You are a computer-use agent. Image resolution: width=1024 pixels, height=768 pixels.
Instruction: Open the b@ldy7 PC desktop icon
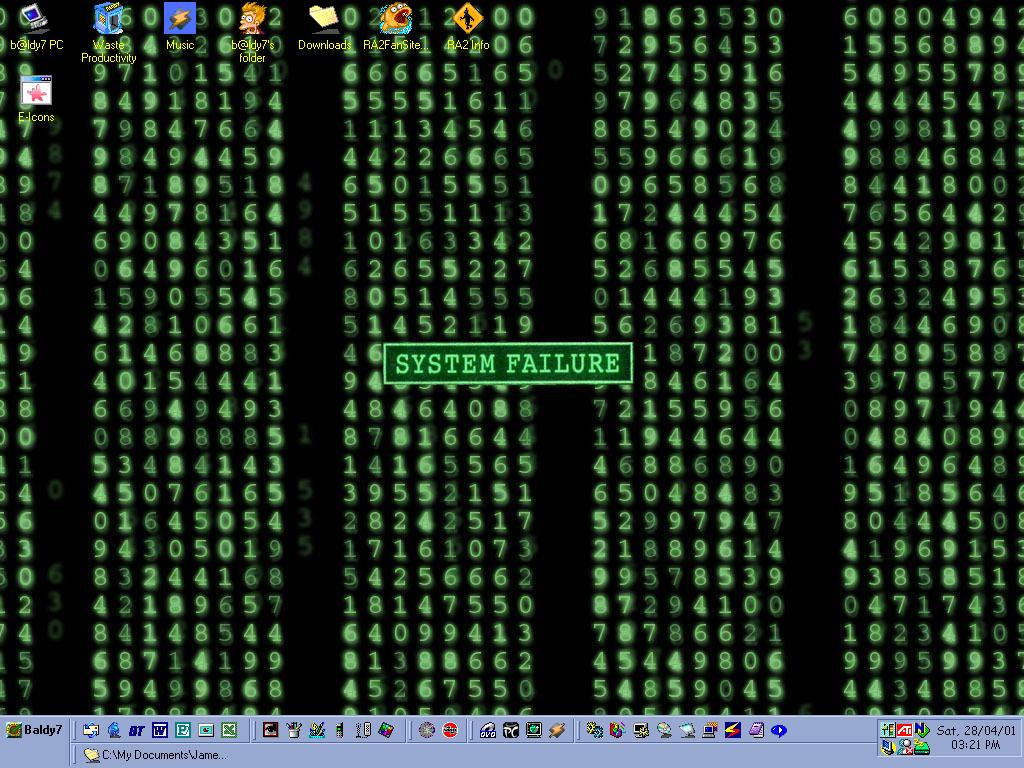36,18
